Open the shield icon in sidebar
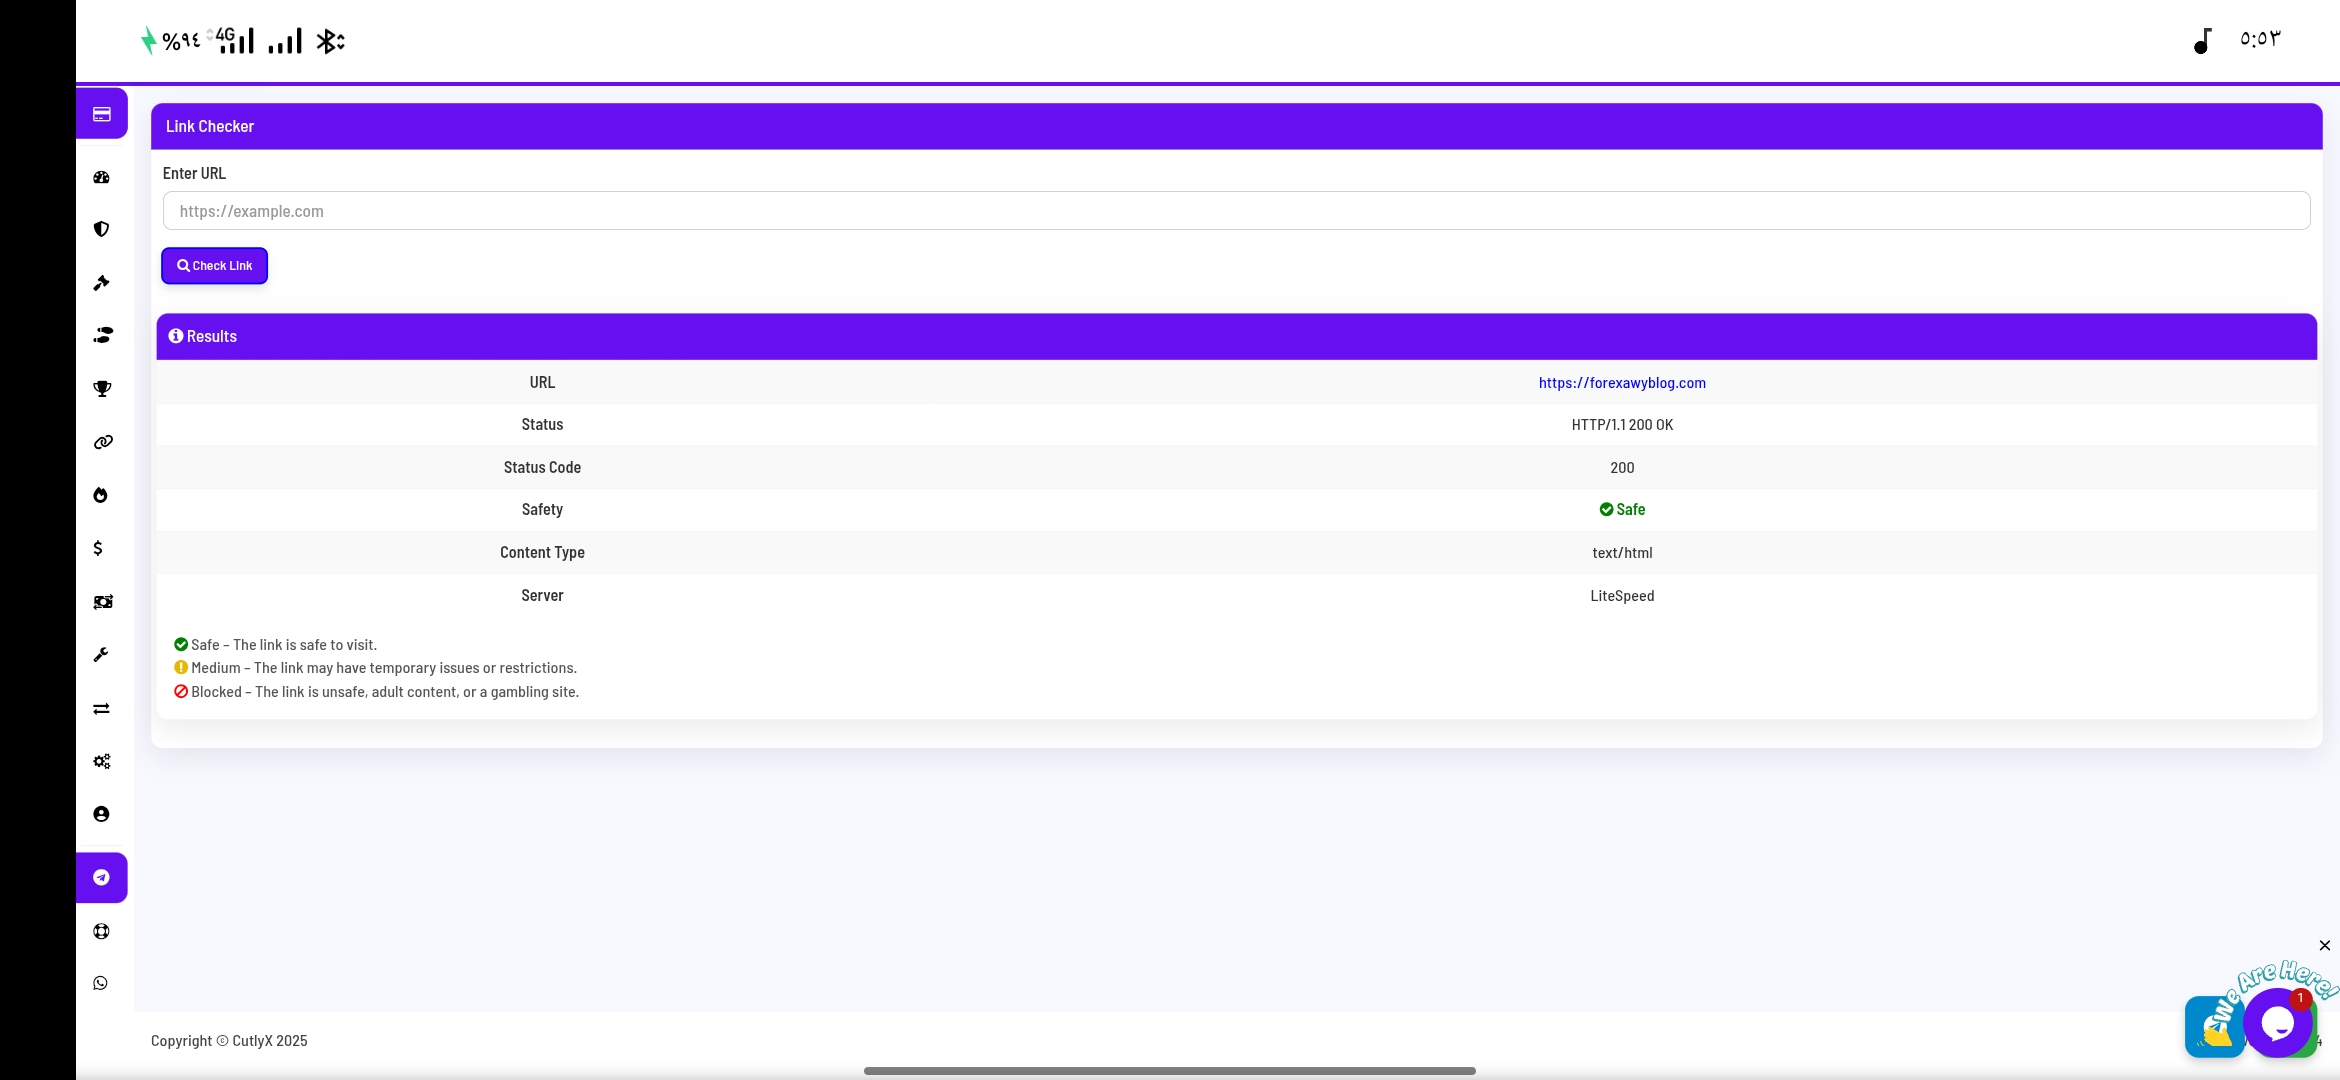 click(101, 229)
